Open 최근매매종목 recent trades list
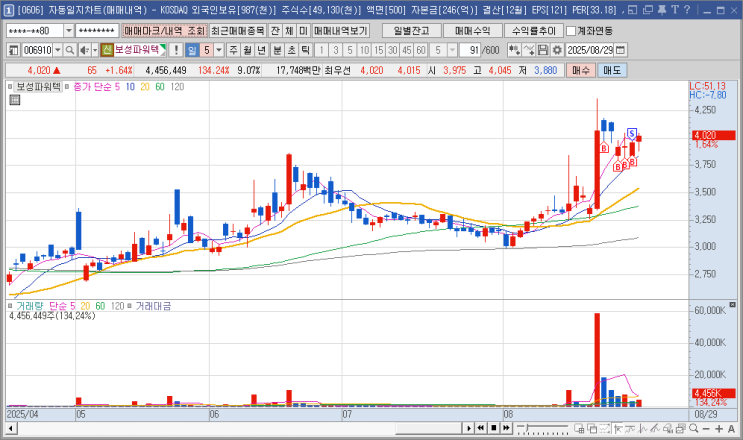 click(237, 31)
